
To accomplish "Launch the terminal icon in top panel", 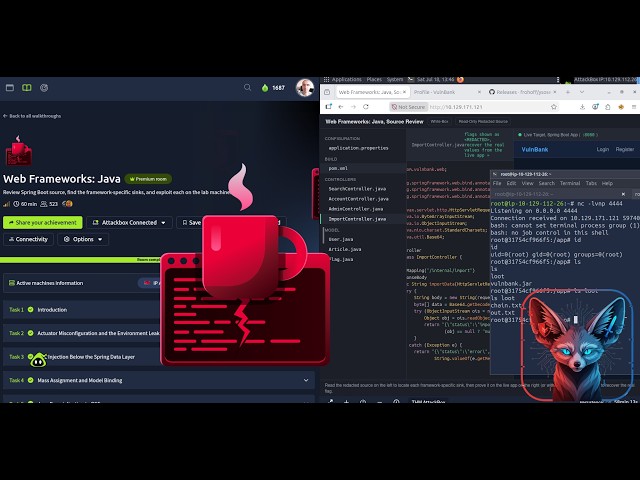I will 411,80.
